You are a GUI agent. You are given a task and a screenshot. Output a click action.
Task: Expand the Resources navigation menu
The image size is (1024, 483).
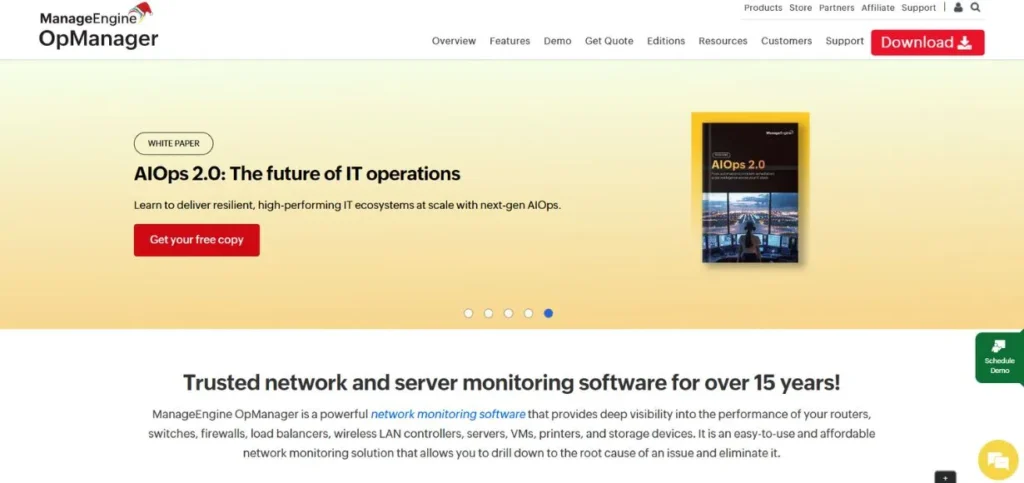[723, 41]
